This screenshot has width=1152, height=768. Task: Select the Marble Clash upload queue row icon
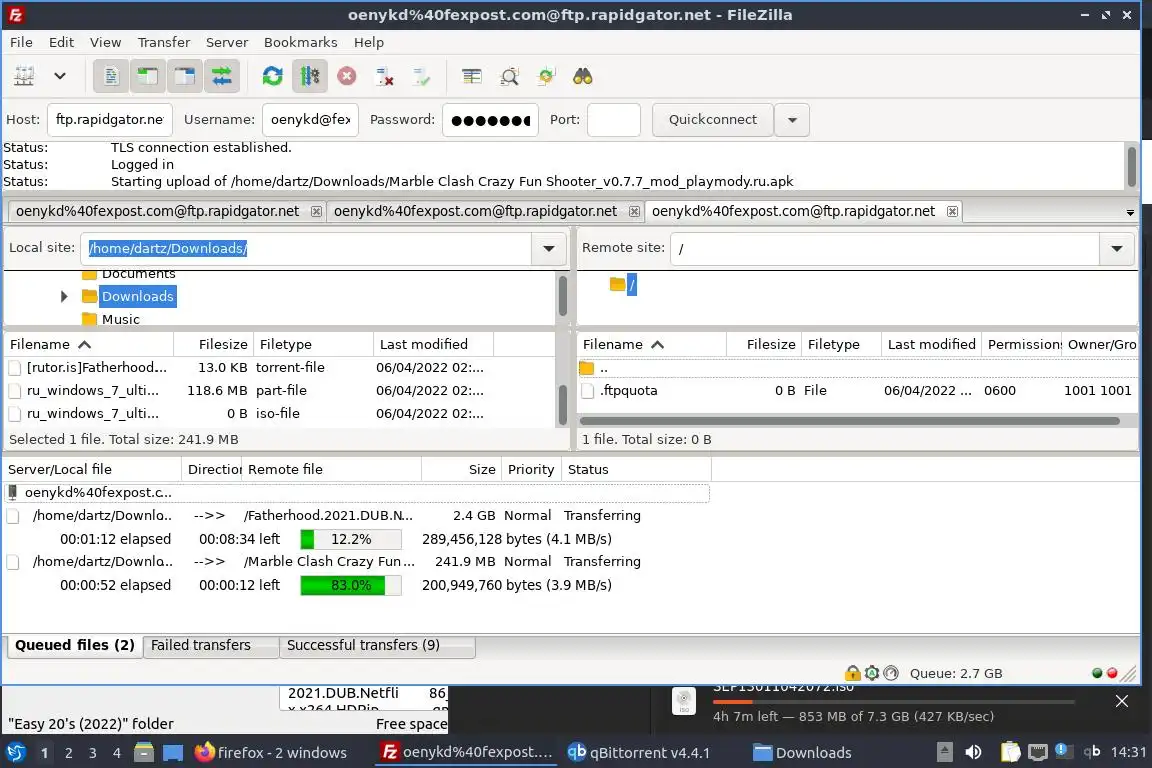pyautogui.click(x=12, y=563)
